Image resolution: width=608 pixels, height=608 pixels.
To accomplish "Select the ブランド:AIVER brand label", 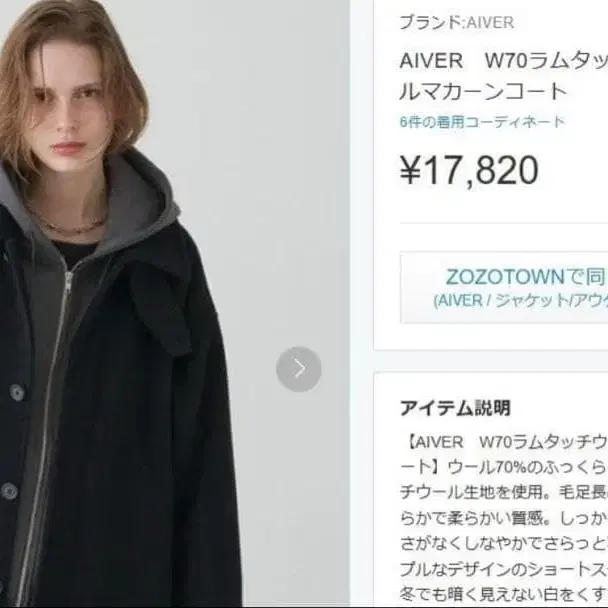I will pos(457,22).
